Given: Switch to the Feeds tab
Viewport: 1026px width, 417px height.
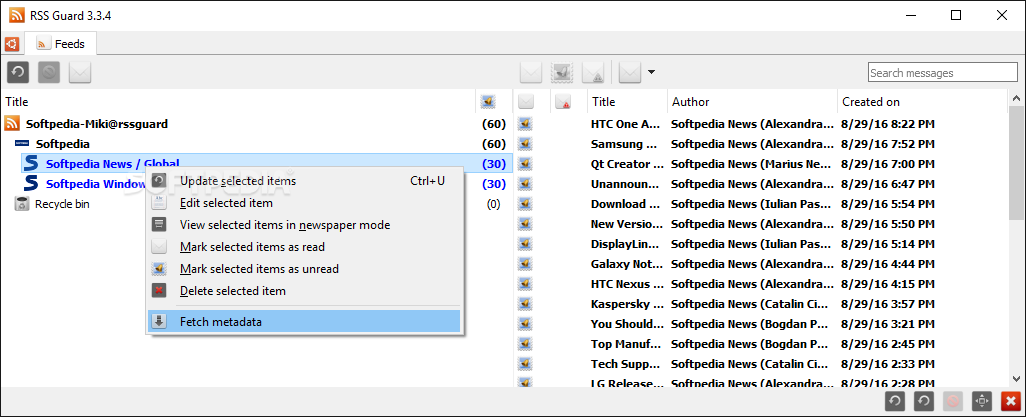Looking at the screenshot, I should 61,44.
